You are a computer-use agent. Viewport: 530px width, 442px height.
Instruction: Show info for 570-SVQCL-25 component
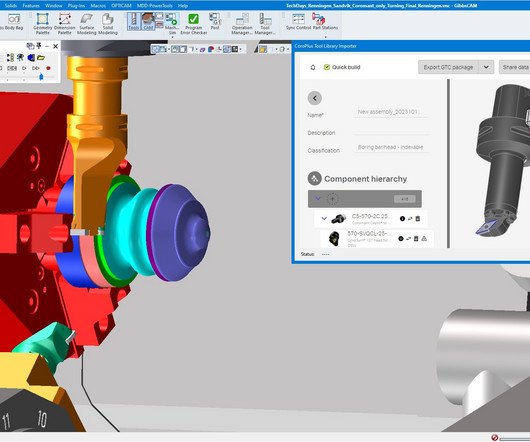tap(401, 239)
